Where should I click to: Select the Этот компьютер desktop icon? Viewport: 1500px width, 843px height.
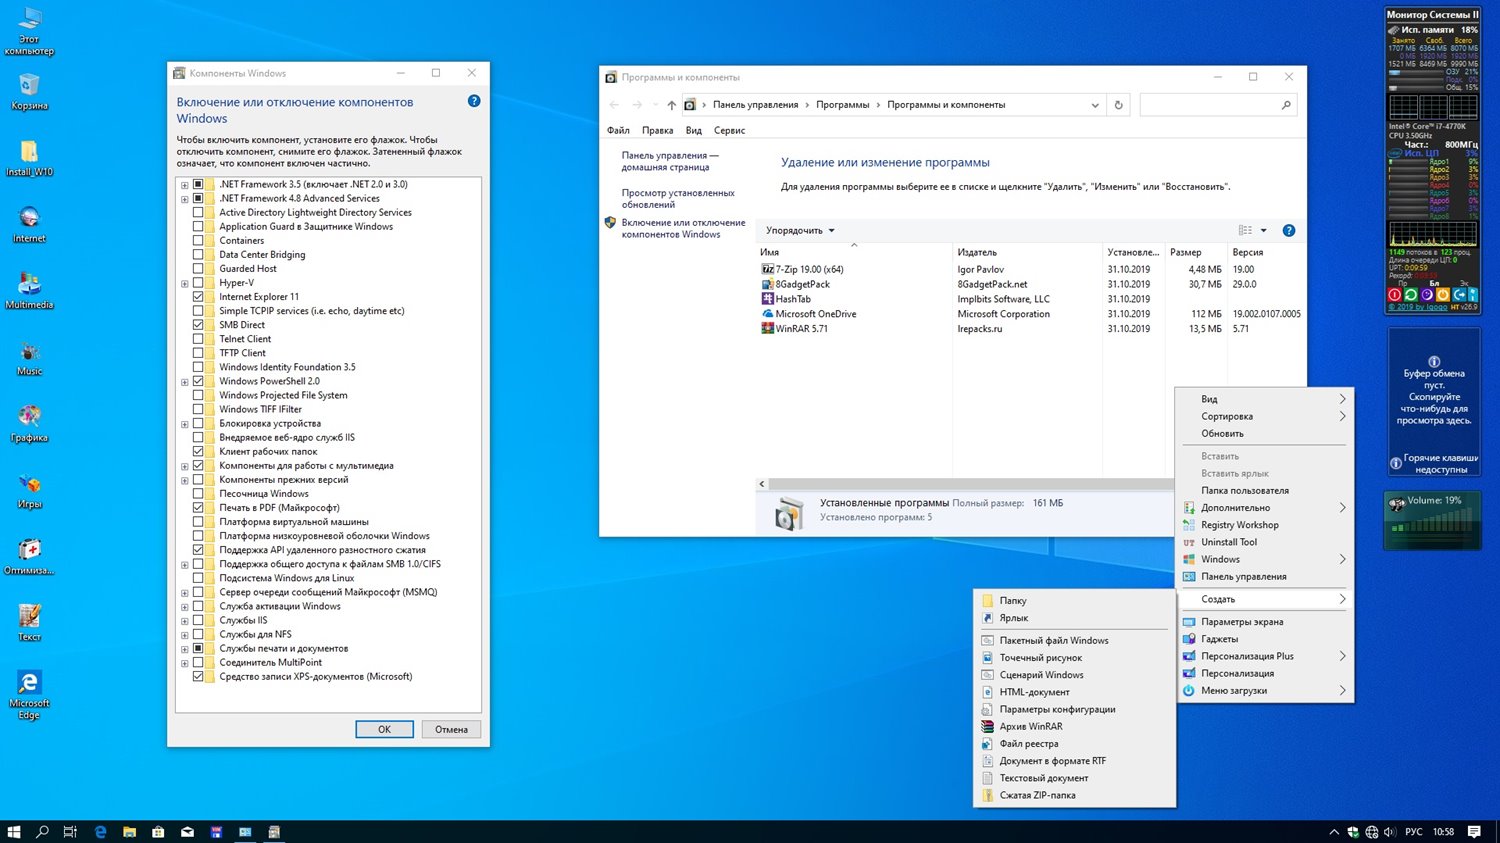(x=29, y=30)
